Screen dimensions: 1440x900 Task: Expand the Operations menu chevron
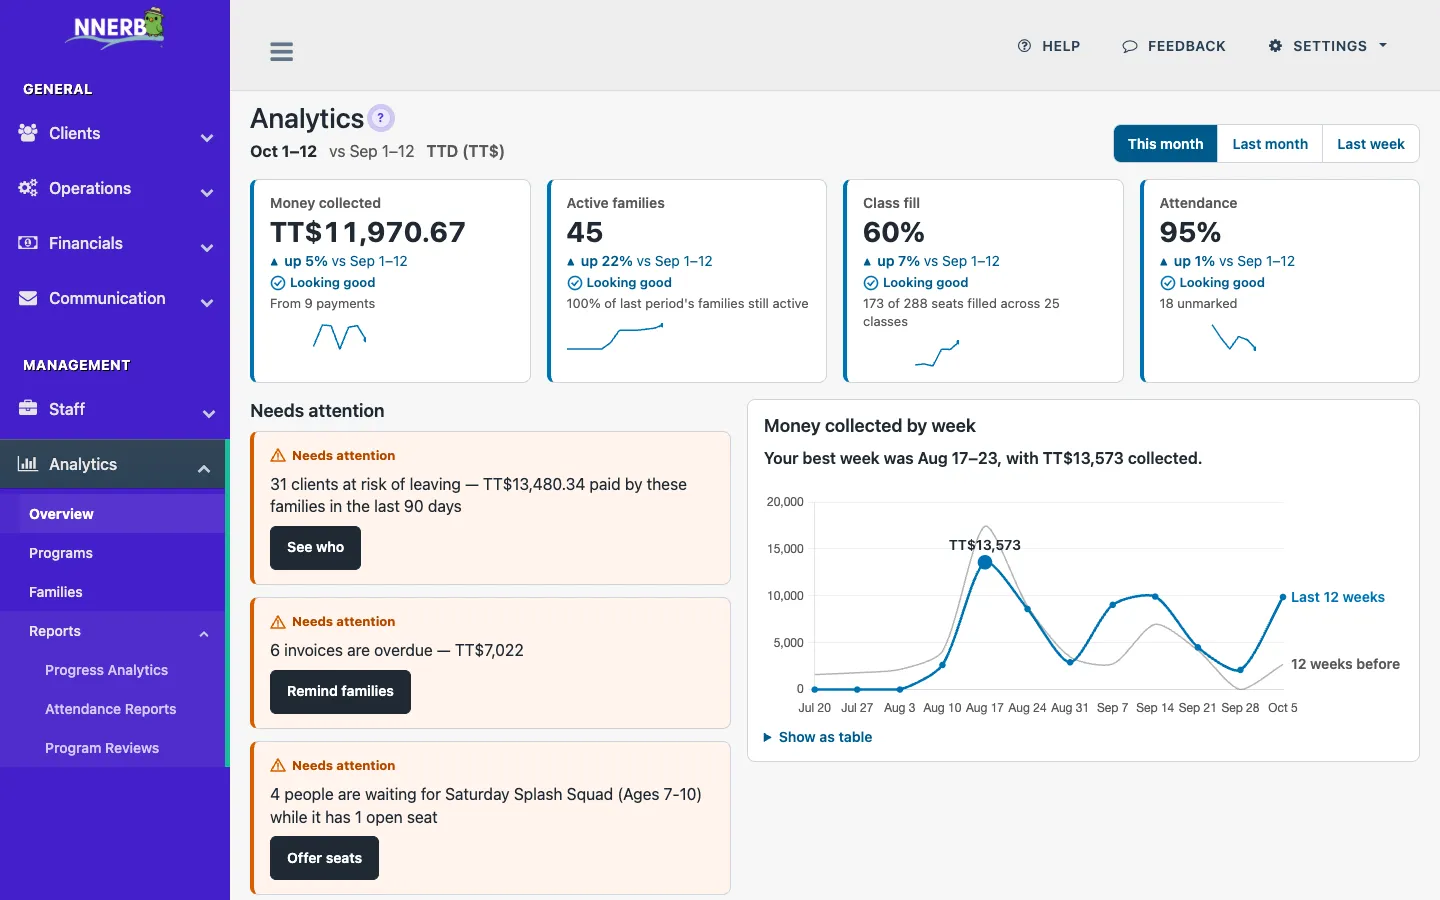pyautogui.click(x=207, y=193)
